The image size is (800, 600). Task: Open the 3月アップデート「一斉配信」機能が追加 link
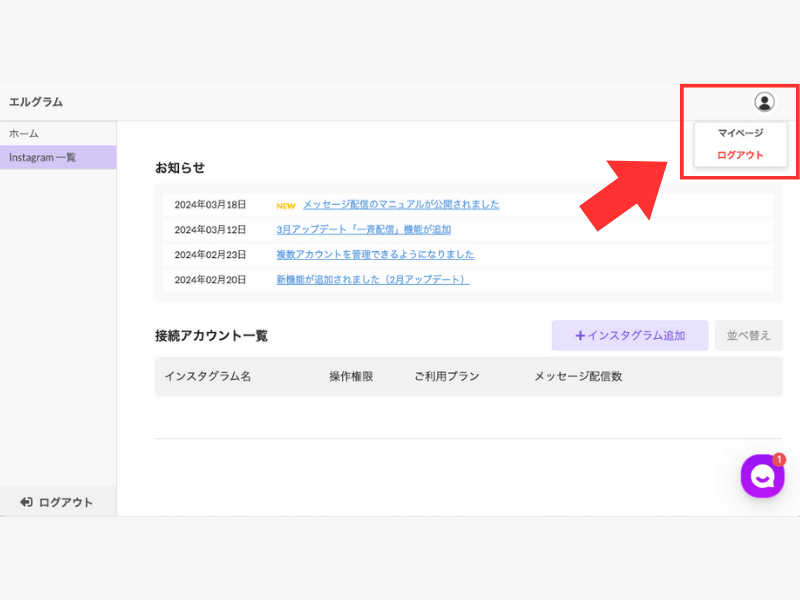pyautogui.click(x=364, y=230)
